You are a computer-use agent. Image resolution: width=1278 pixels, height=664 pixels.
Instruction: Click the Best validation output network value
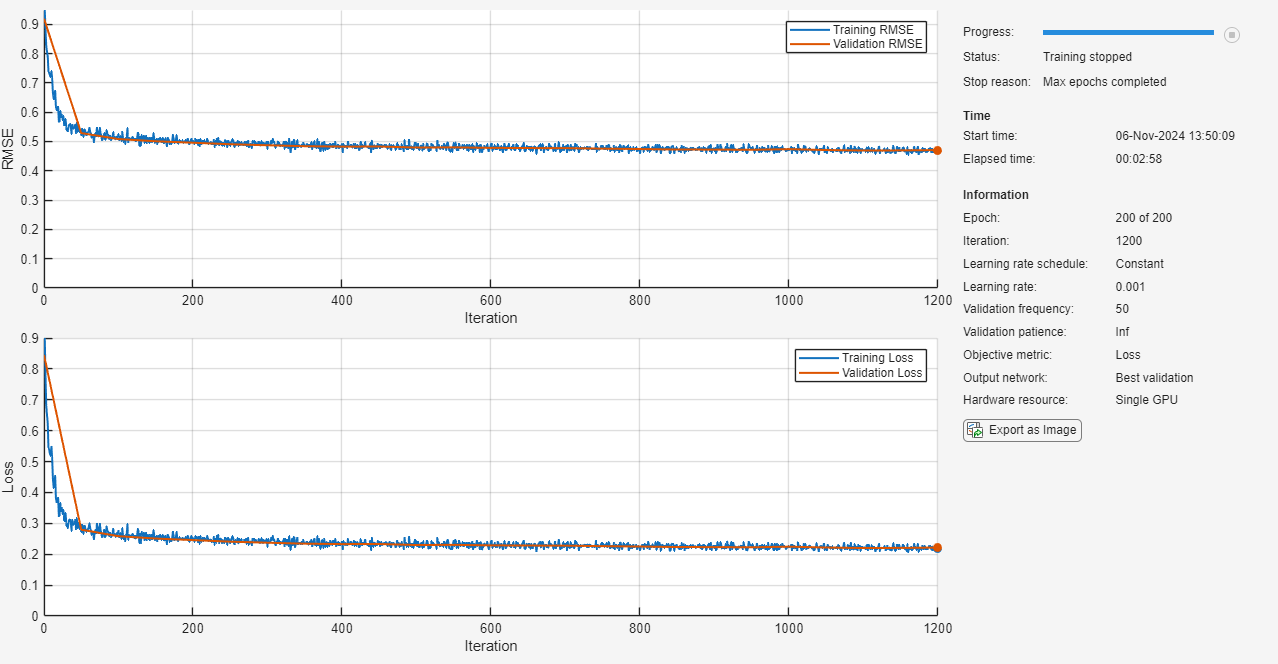click(1154, 378)
